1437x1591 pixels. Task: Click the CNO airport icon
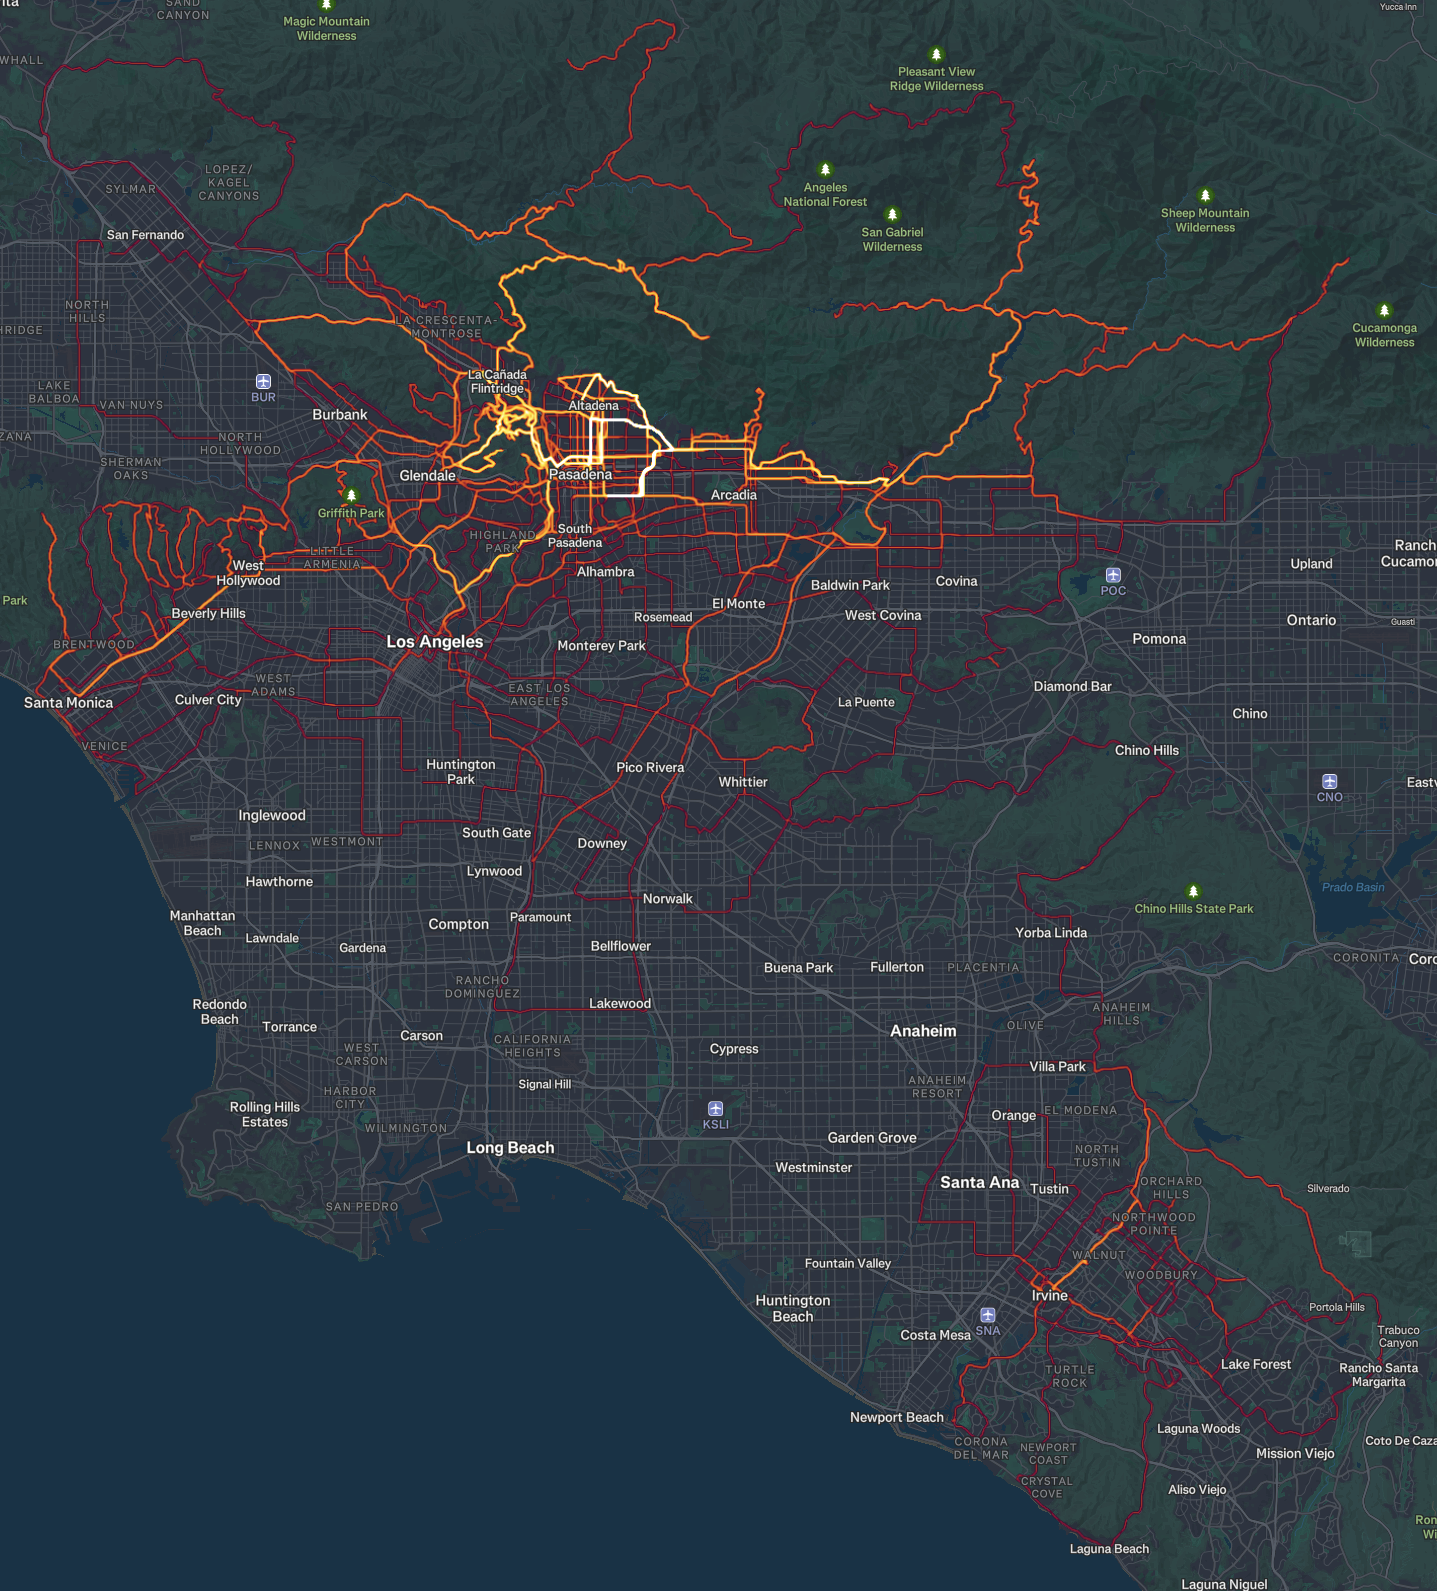[1329, 781]
